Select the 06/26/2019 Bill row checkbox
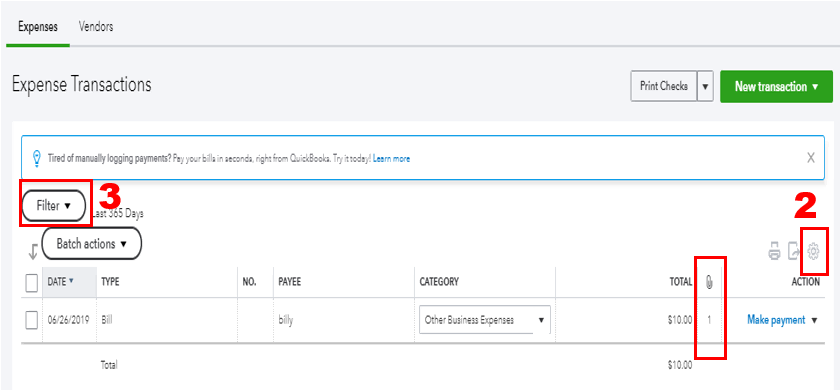This screenshot has height=390, width=840. pyautogui.click(x=32, y=320)
